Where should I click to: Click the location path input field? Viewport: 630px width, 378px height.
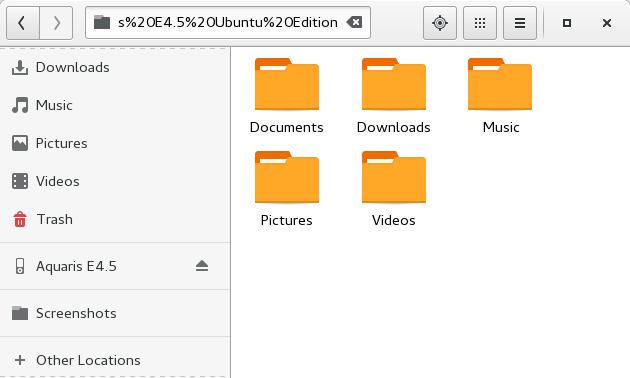click(x=228, y=22)
